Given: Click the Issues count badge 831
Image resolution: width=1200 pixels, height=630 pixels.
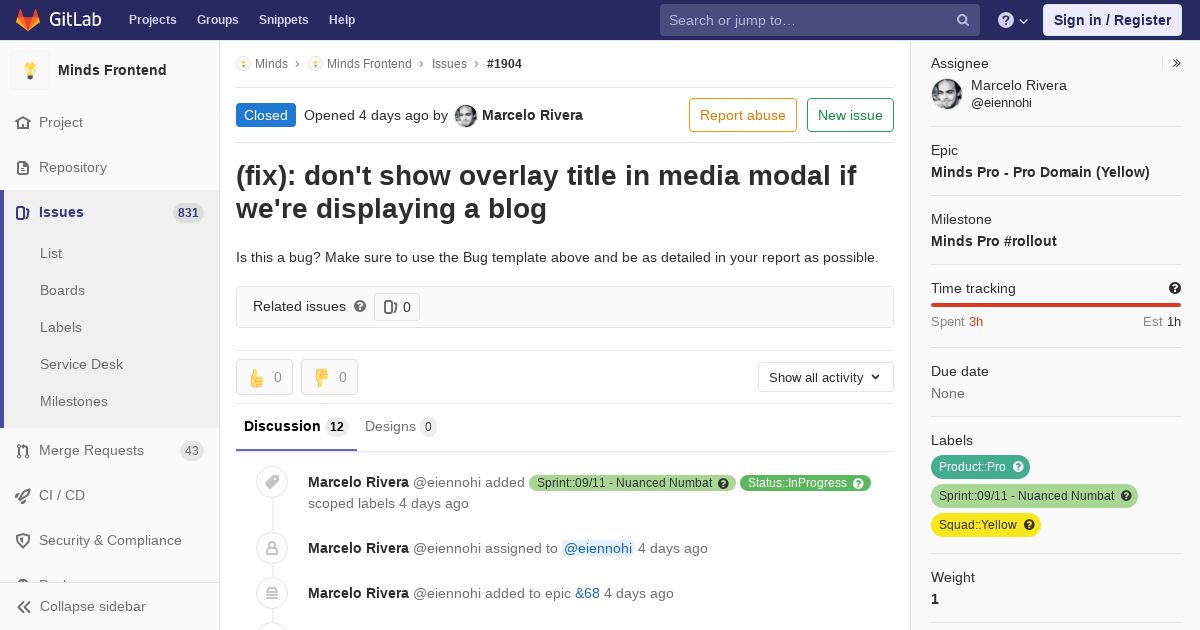Looking at the screenshot, I should pyautogui.click(x=188, y=212).
